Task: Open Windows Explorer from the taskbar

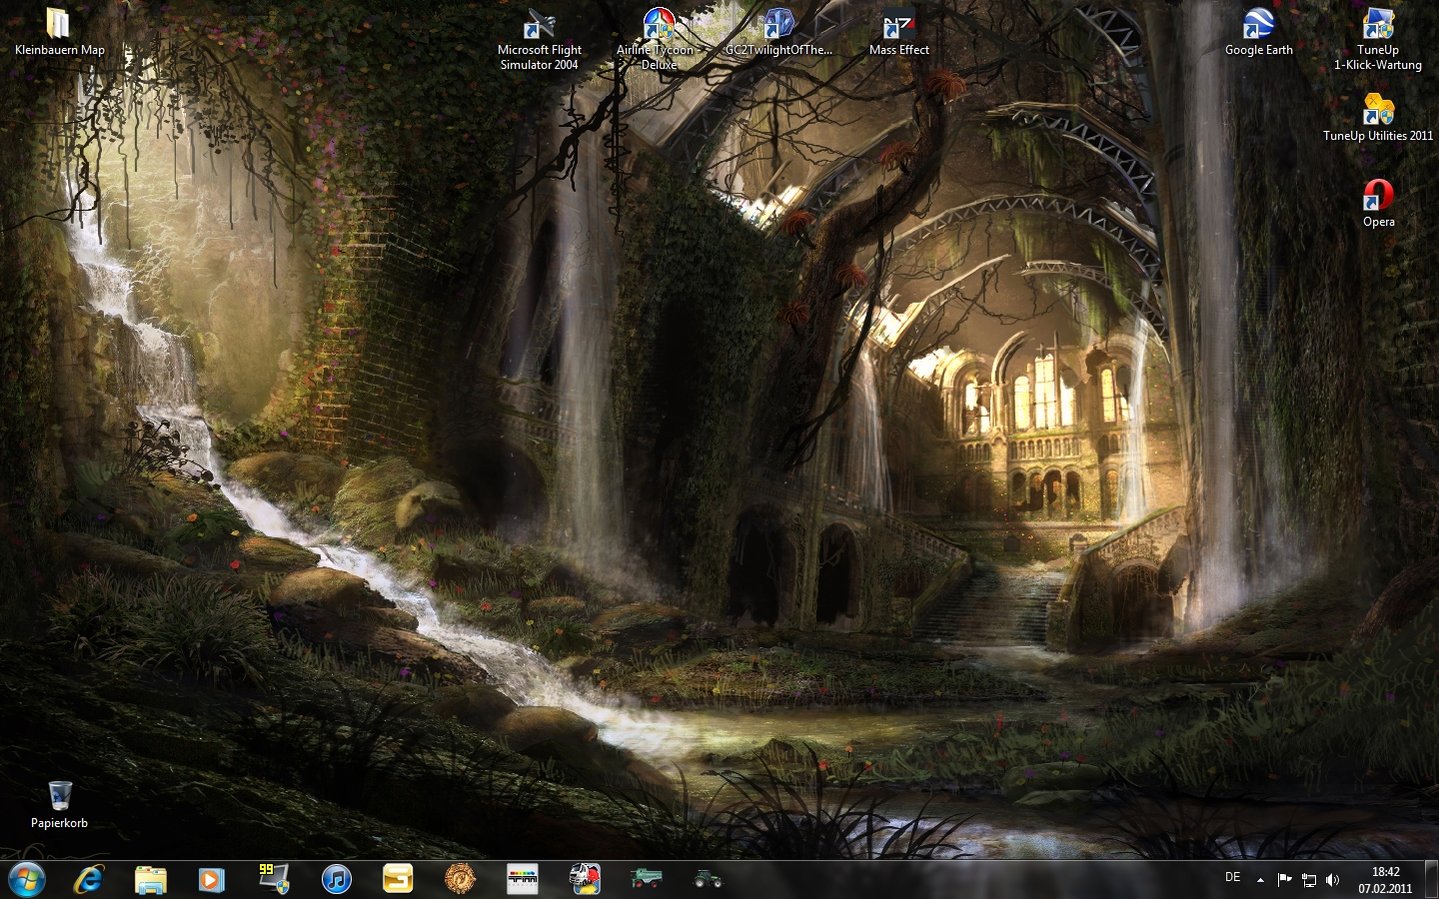Action: 151,879
